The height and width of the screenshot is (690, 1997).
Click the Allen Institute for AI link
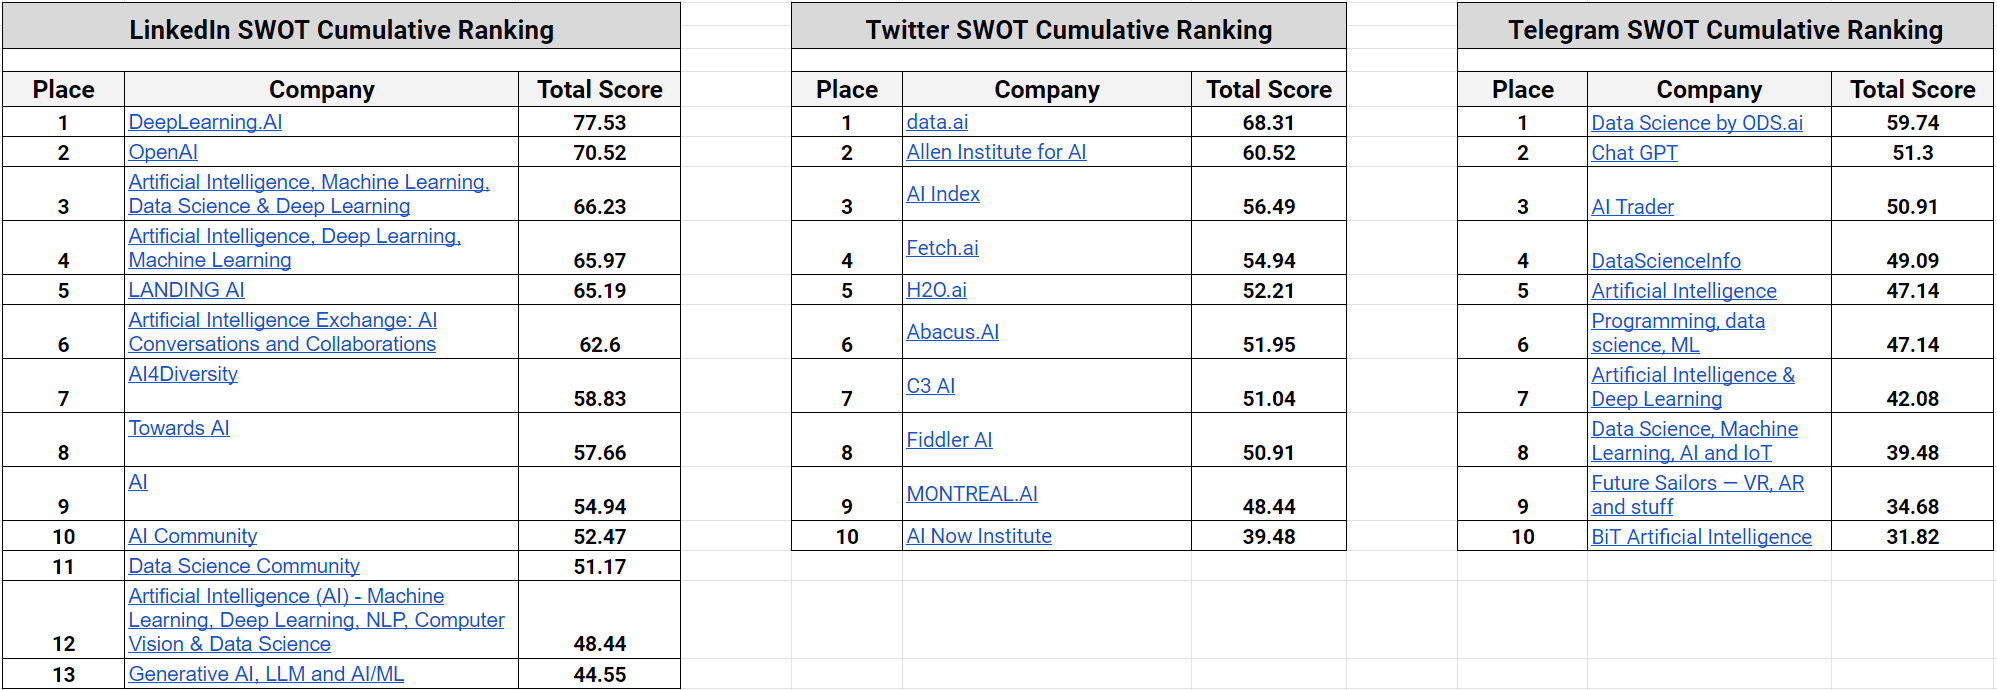[x=996, y=152]
